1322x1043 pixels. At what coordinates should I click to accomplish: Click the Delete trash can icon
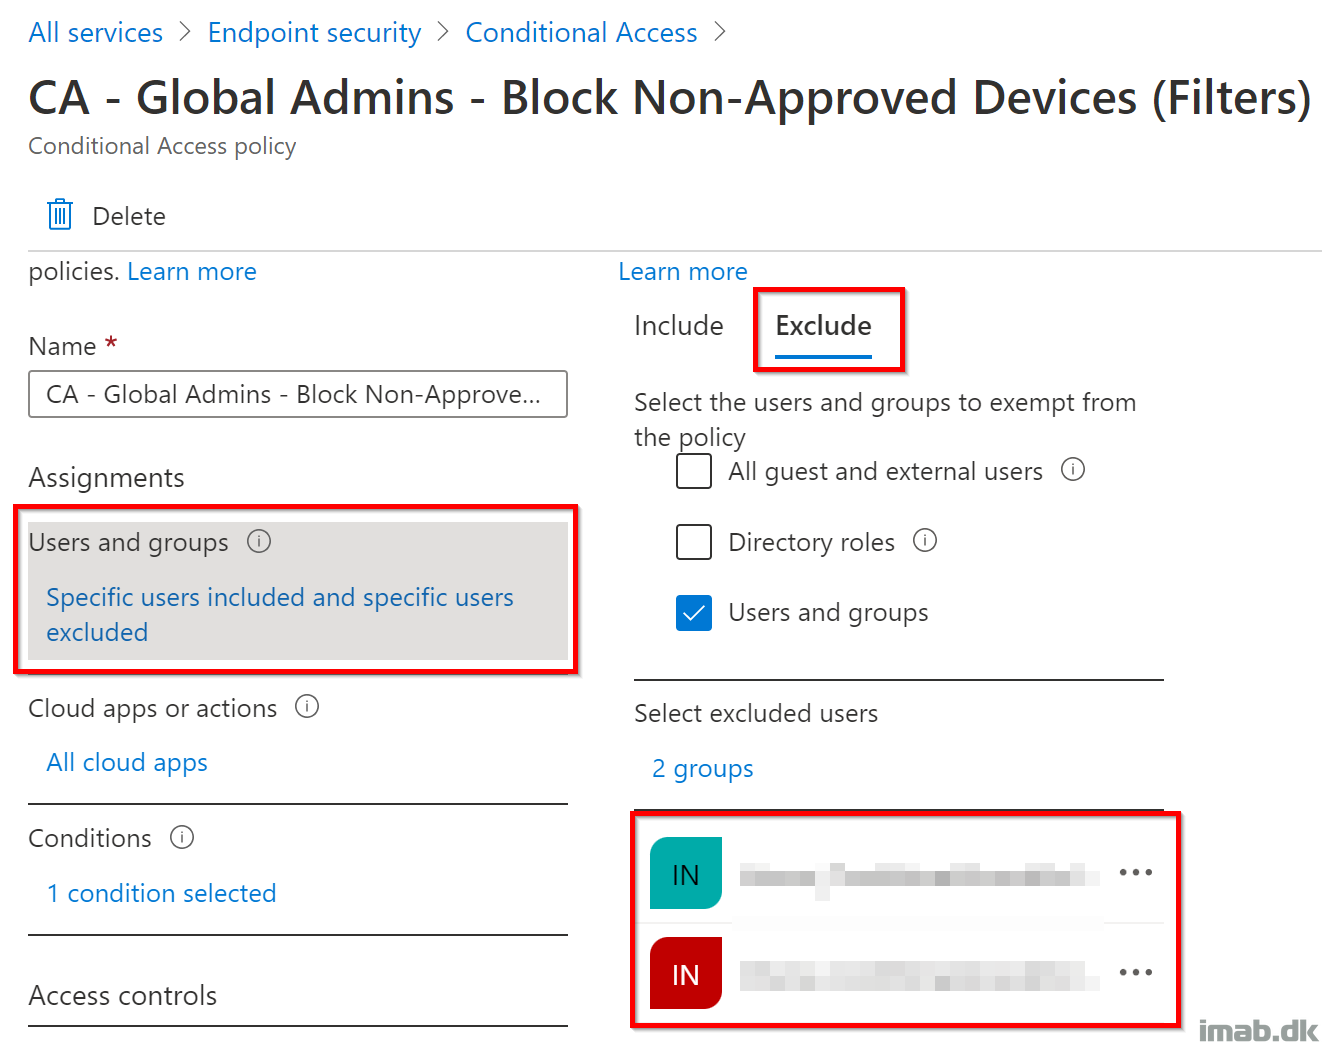60,214
